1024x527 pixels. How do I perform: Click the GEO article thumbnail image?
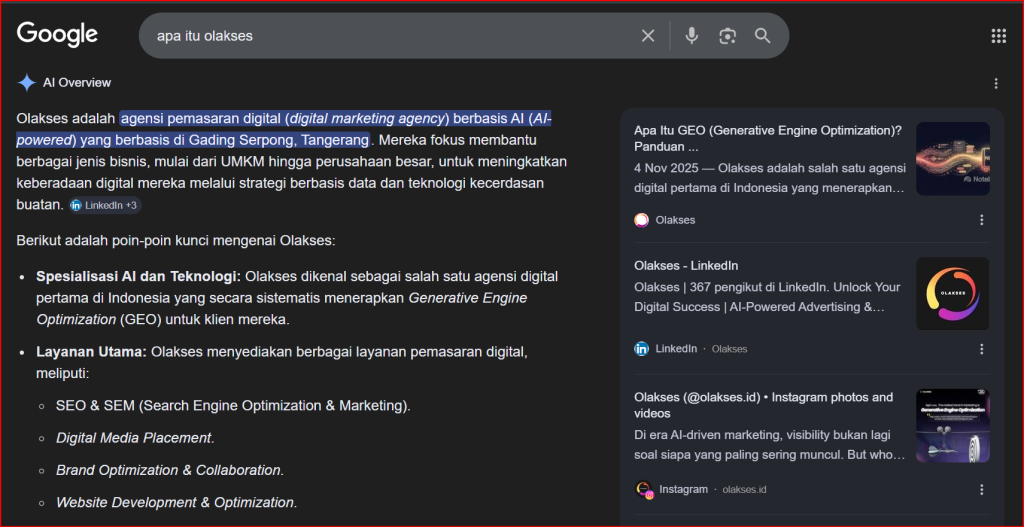(952, 158)
